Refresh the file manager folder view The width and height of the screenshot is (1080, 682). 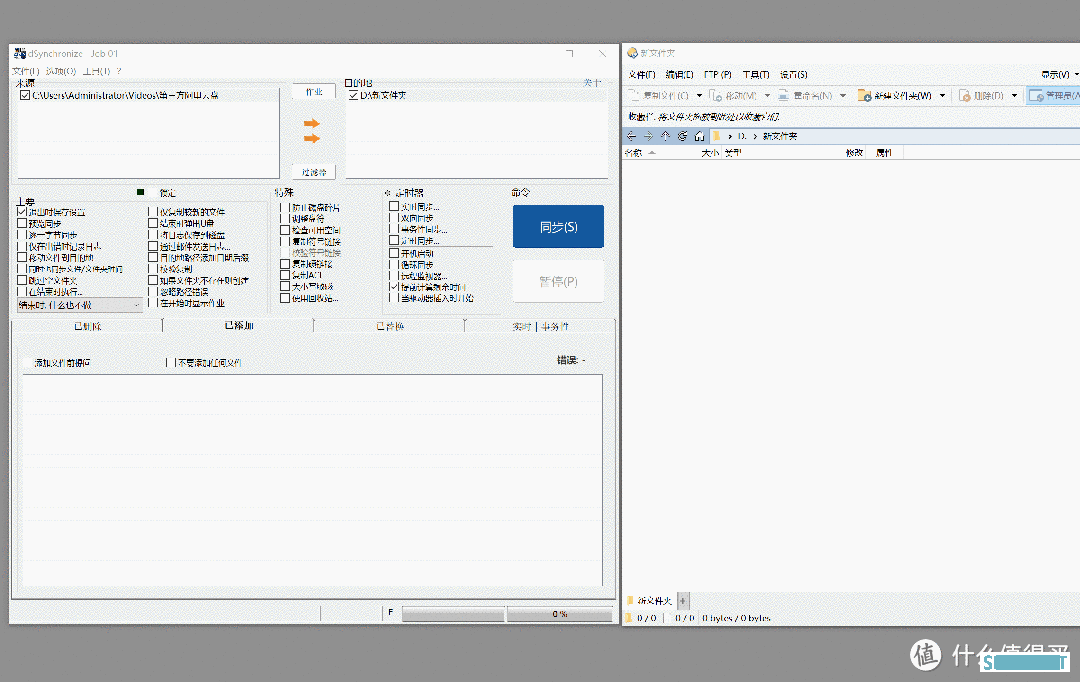click(x=682, y=135)
